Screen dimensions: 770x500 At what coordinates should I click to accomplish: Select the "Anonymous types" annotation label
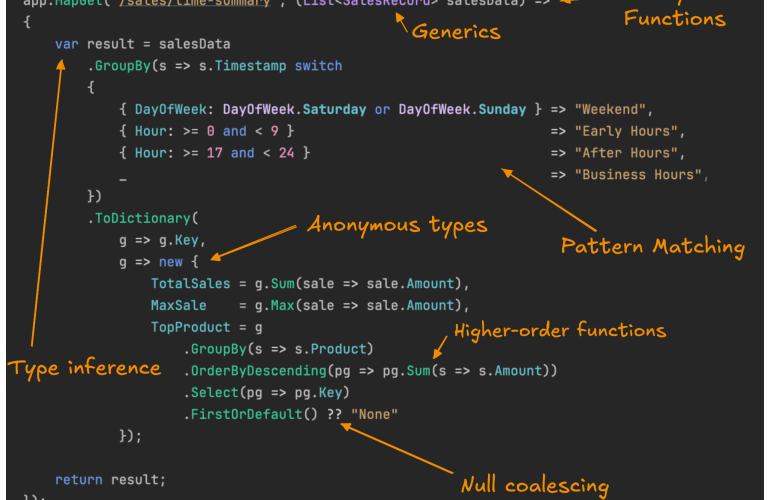[x=397, y=224]
